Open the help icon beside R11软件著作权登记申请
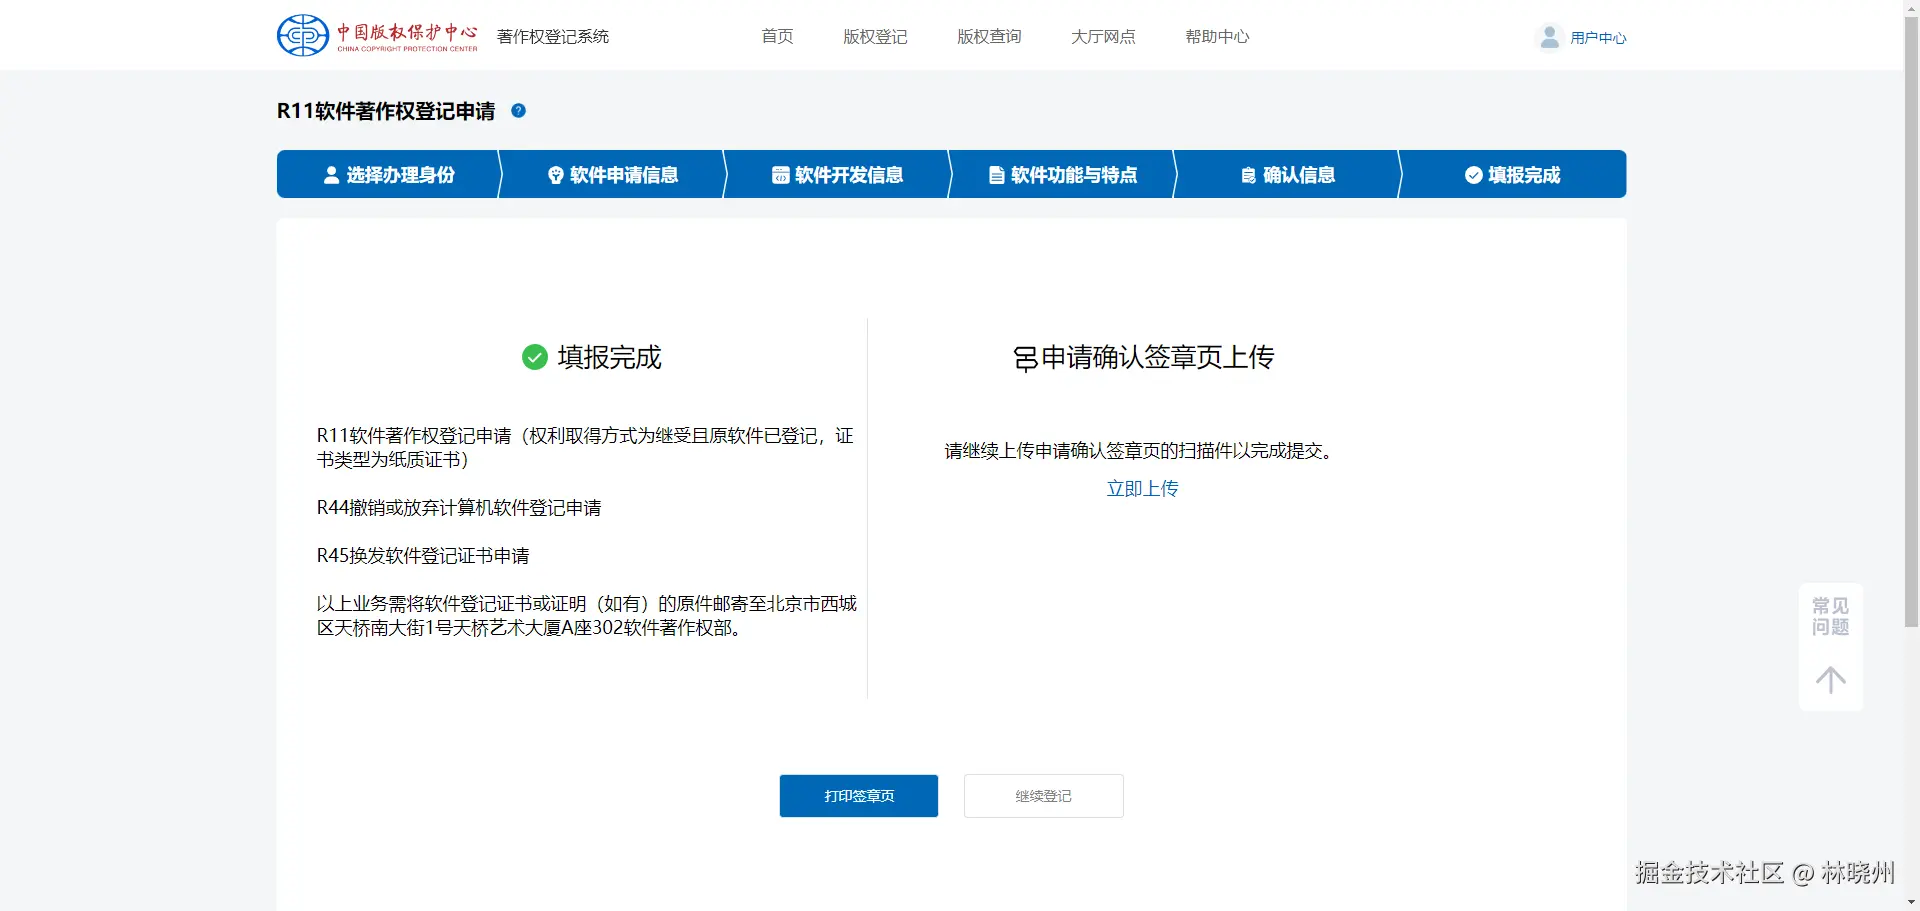The height and width of the screenshot is (911, 1920). tap(518, 111)
